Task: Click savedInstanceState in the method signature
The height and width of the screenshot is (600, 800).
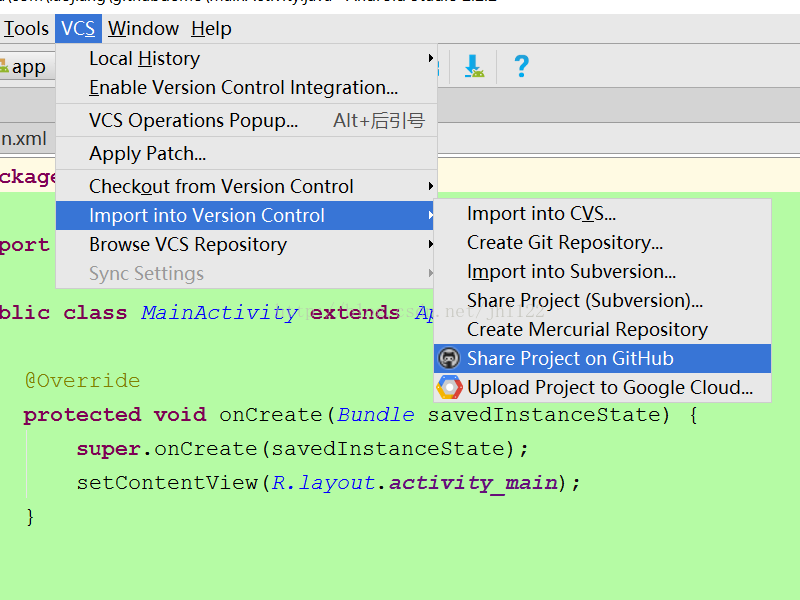Action: pyautogui.click(x=543, y=414)
